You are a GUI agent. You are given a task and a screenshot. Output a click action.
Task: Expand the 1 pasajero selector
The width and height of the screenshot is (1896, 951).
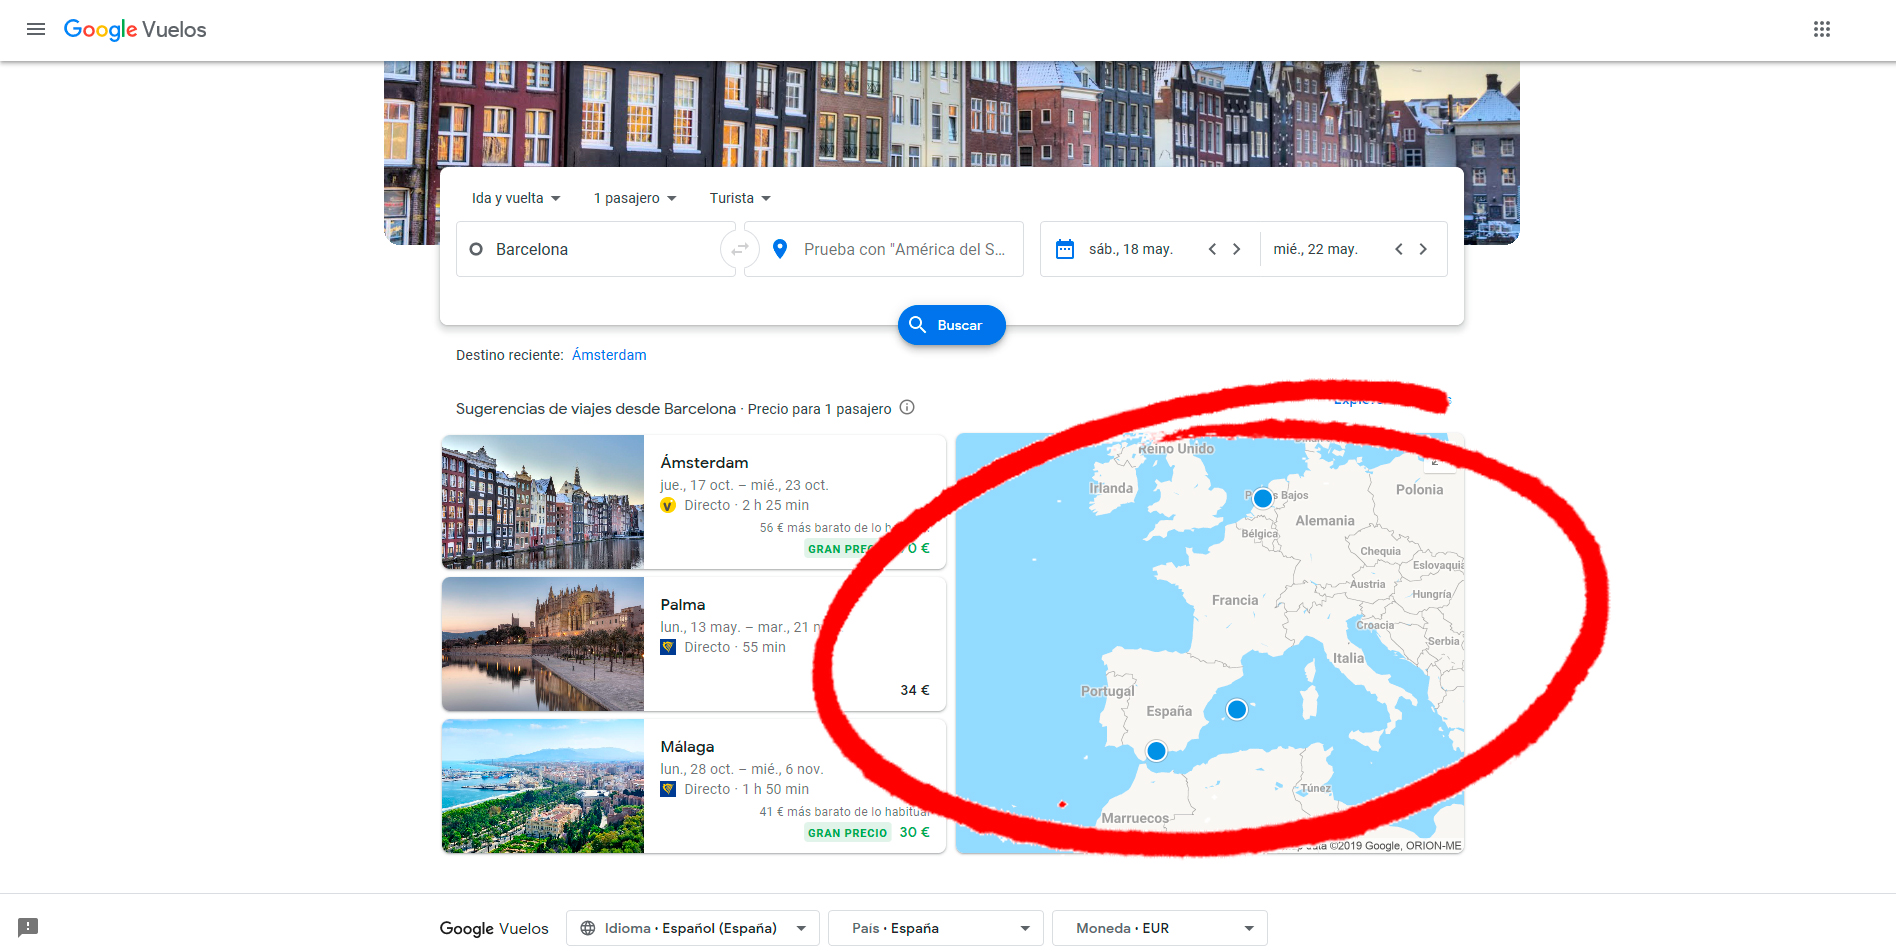click(635, 198)
